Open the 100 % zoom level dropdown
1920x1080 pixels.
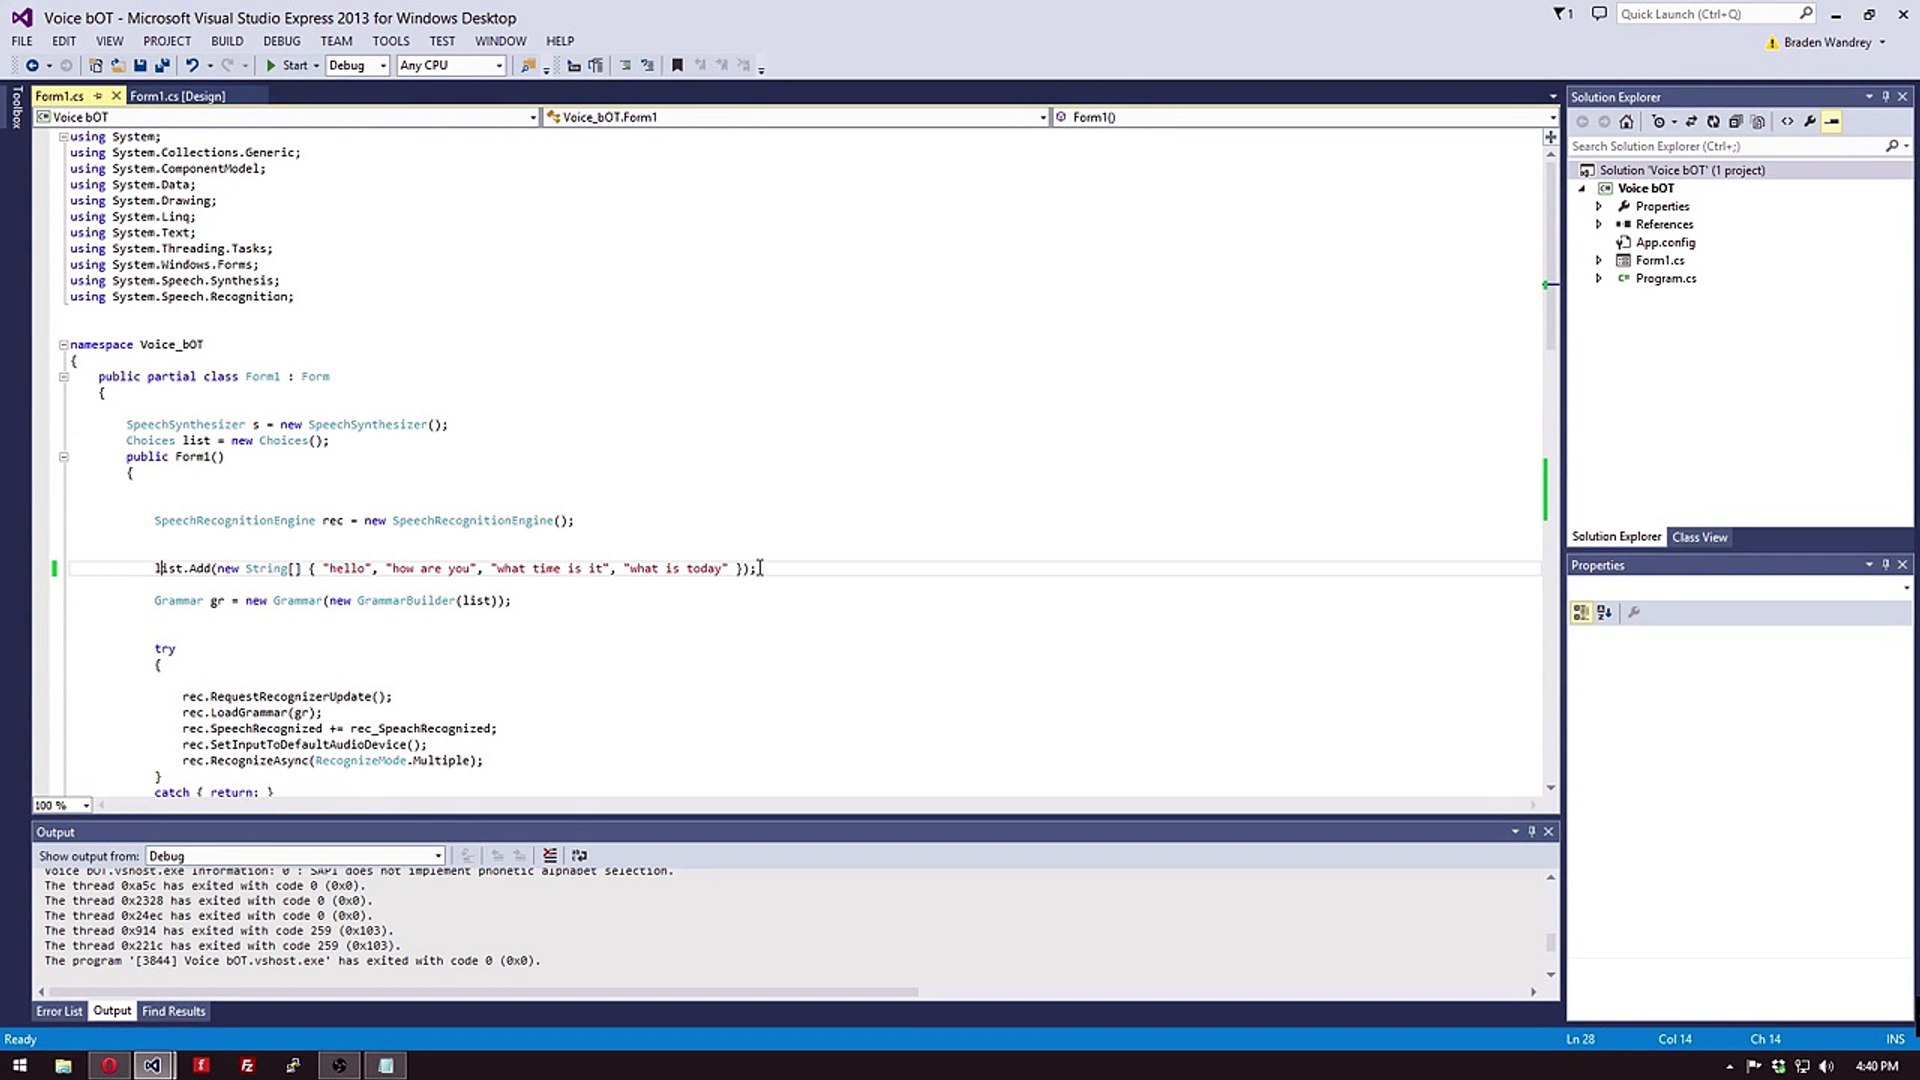point(62,805)
